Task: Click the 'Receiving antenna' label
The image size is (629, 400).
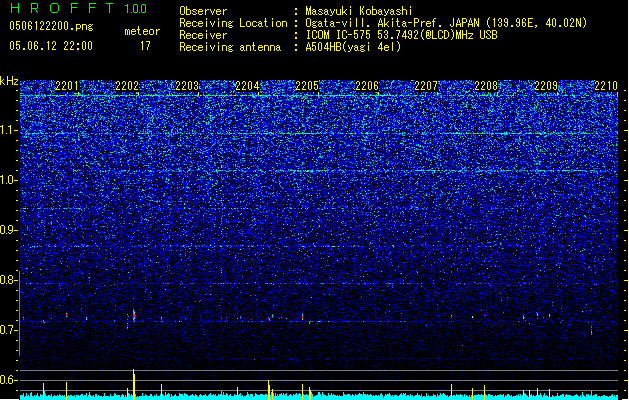Action: (x=230, y=47)
